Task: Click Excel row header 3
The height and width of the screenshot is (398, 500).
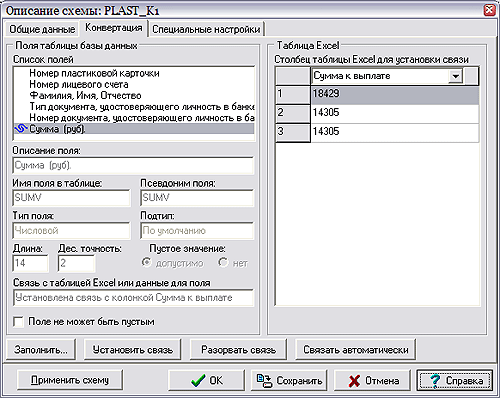Action: tap(293, 132)
